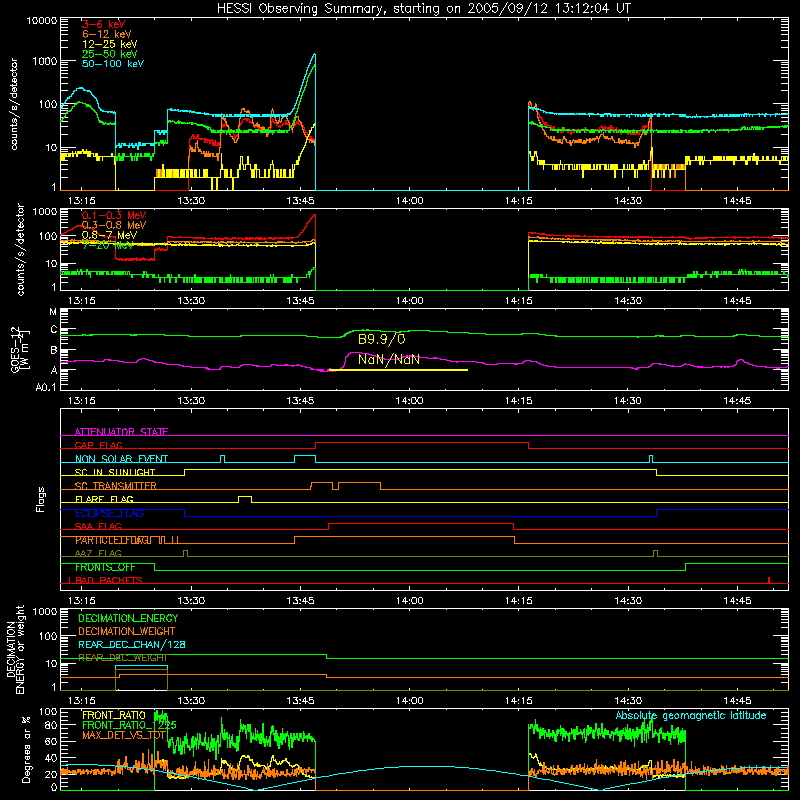
Task: Select the NON_SOLAR_EVENT flag label
Action: pos(121,459)
